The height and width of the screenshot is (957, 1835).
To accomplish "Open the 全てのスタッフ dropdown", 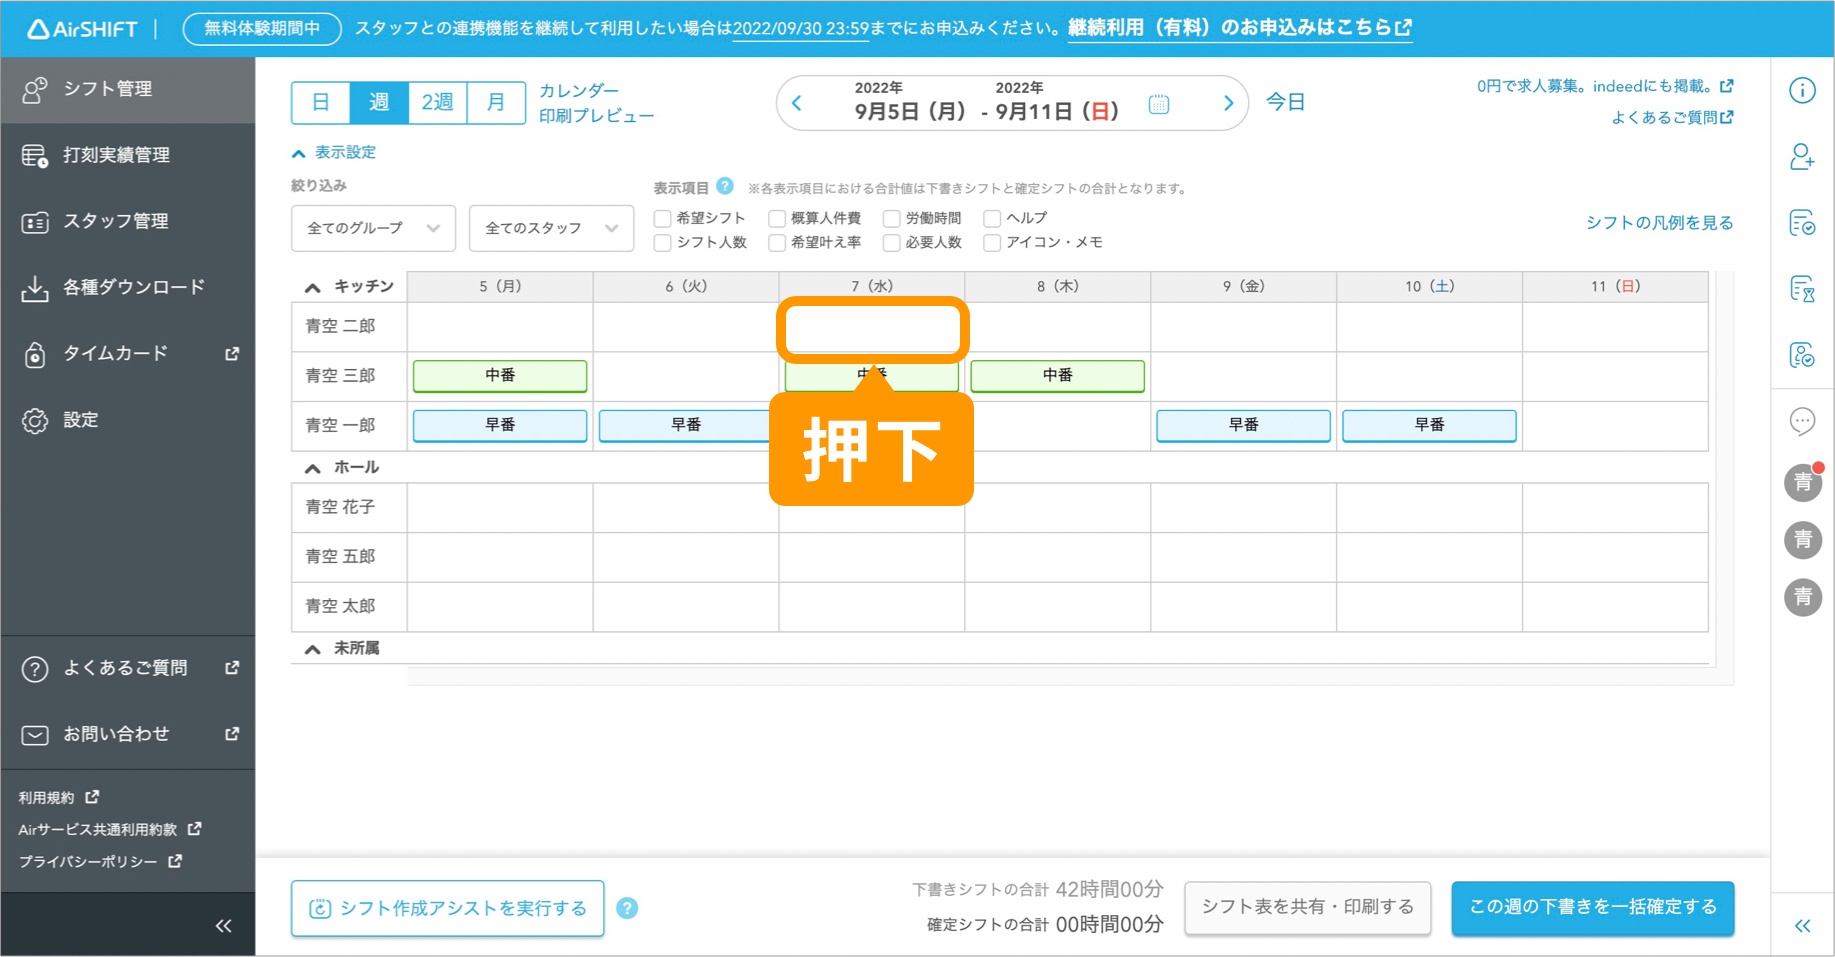I will click(550, 228).
